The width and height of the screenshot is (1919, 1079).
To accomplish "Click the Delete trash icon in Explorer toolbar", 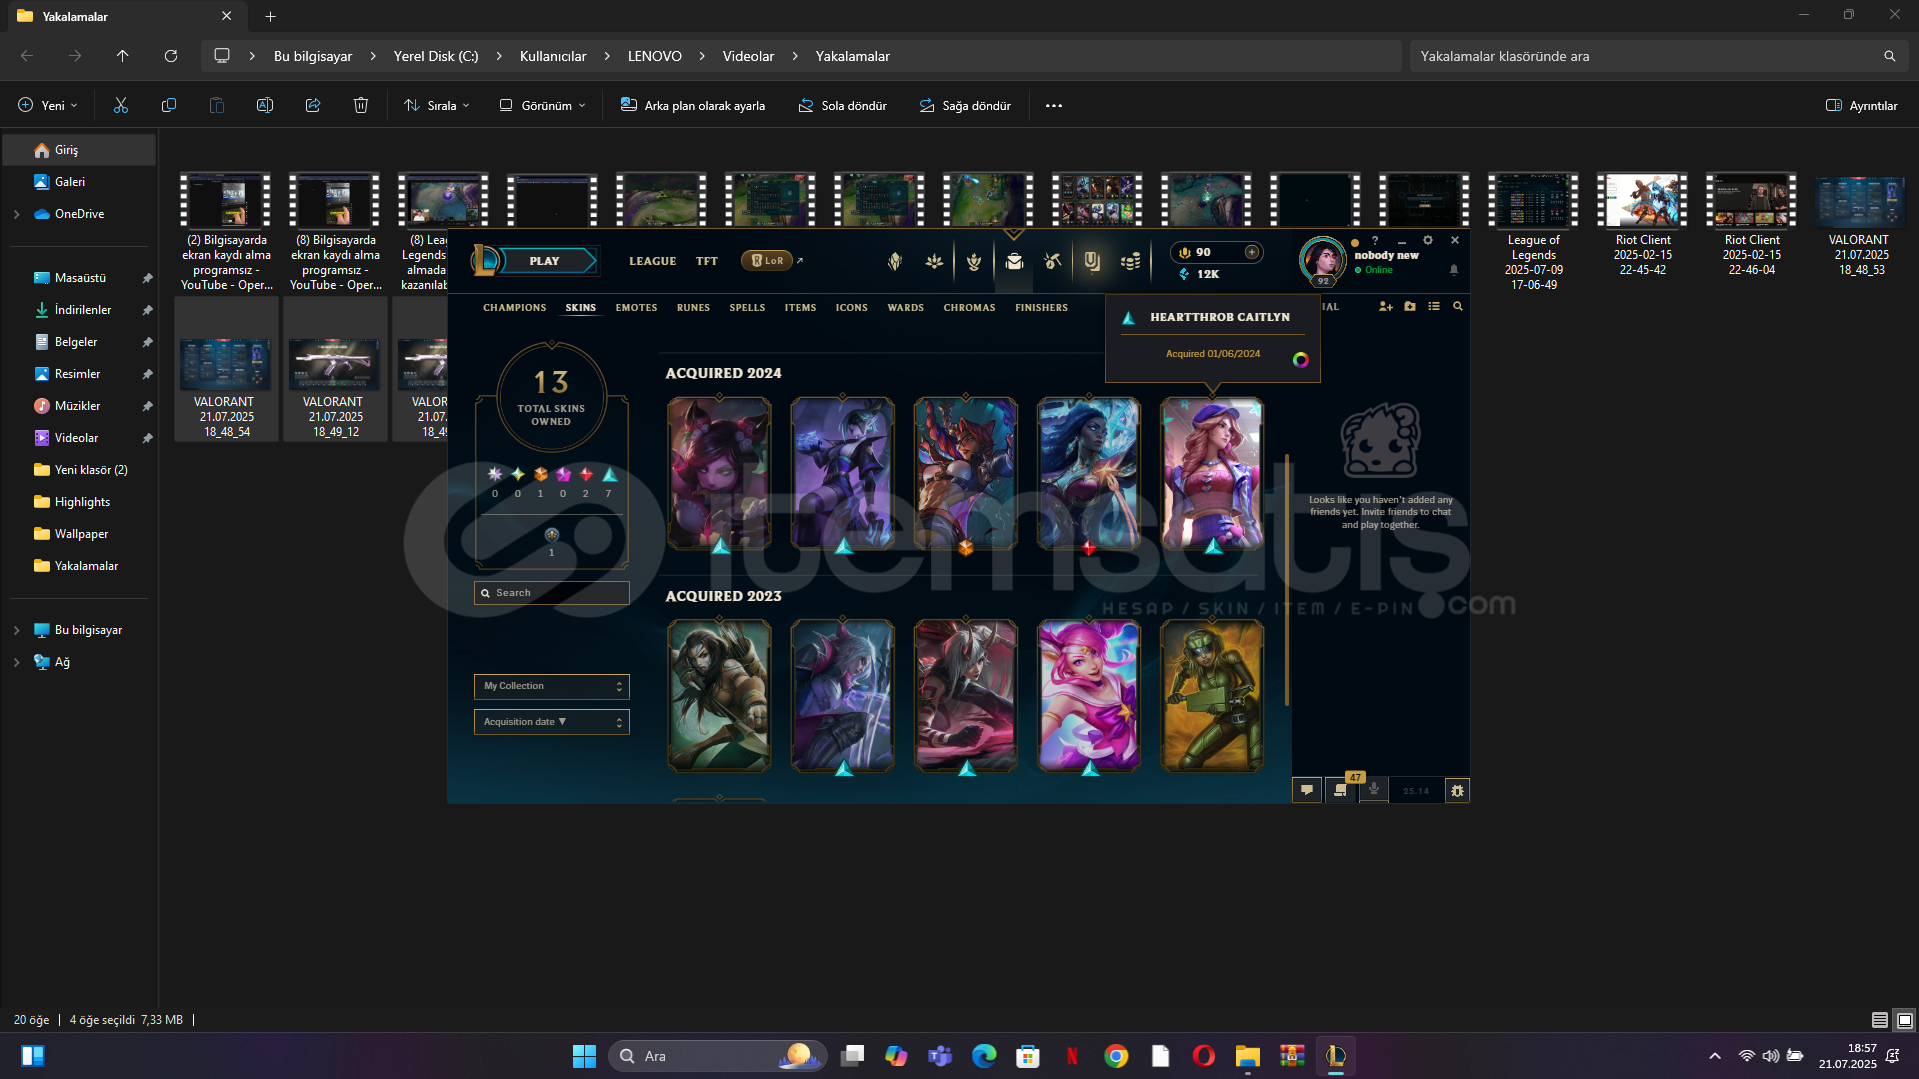I will [361, 105].
